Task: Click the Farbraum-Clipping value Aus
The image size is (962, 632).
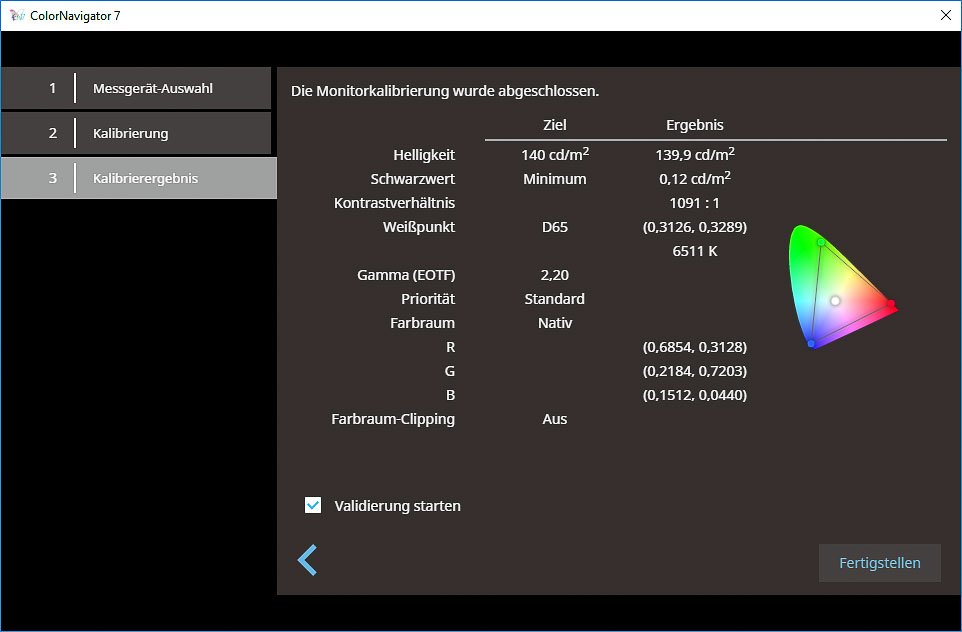Action: pos(554,419)
